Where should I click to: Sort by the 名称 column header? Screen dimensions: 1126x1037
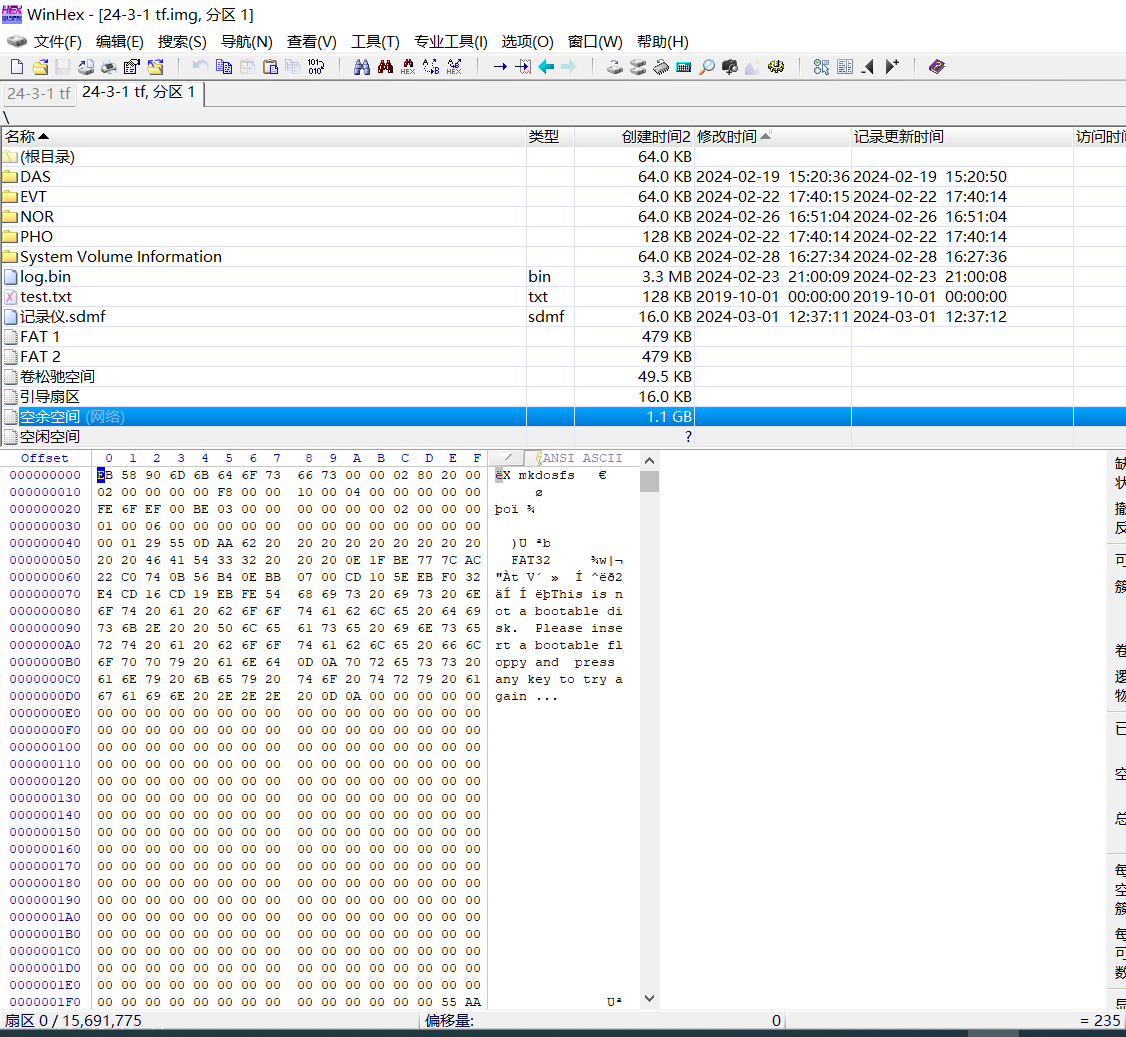coord(263,136)
